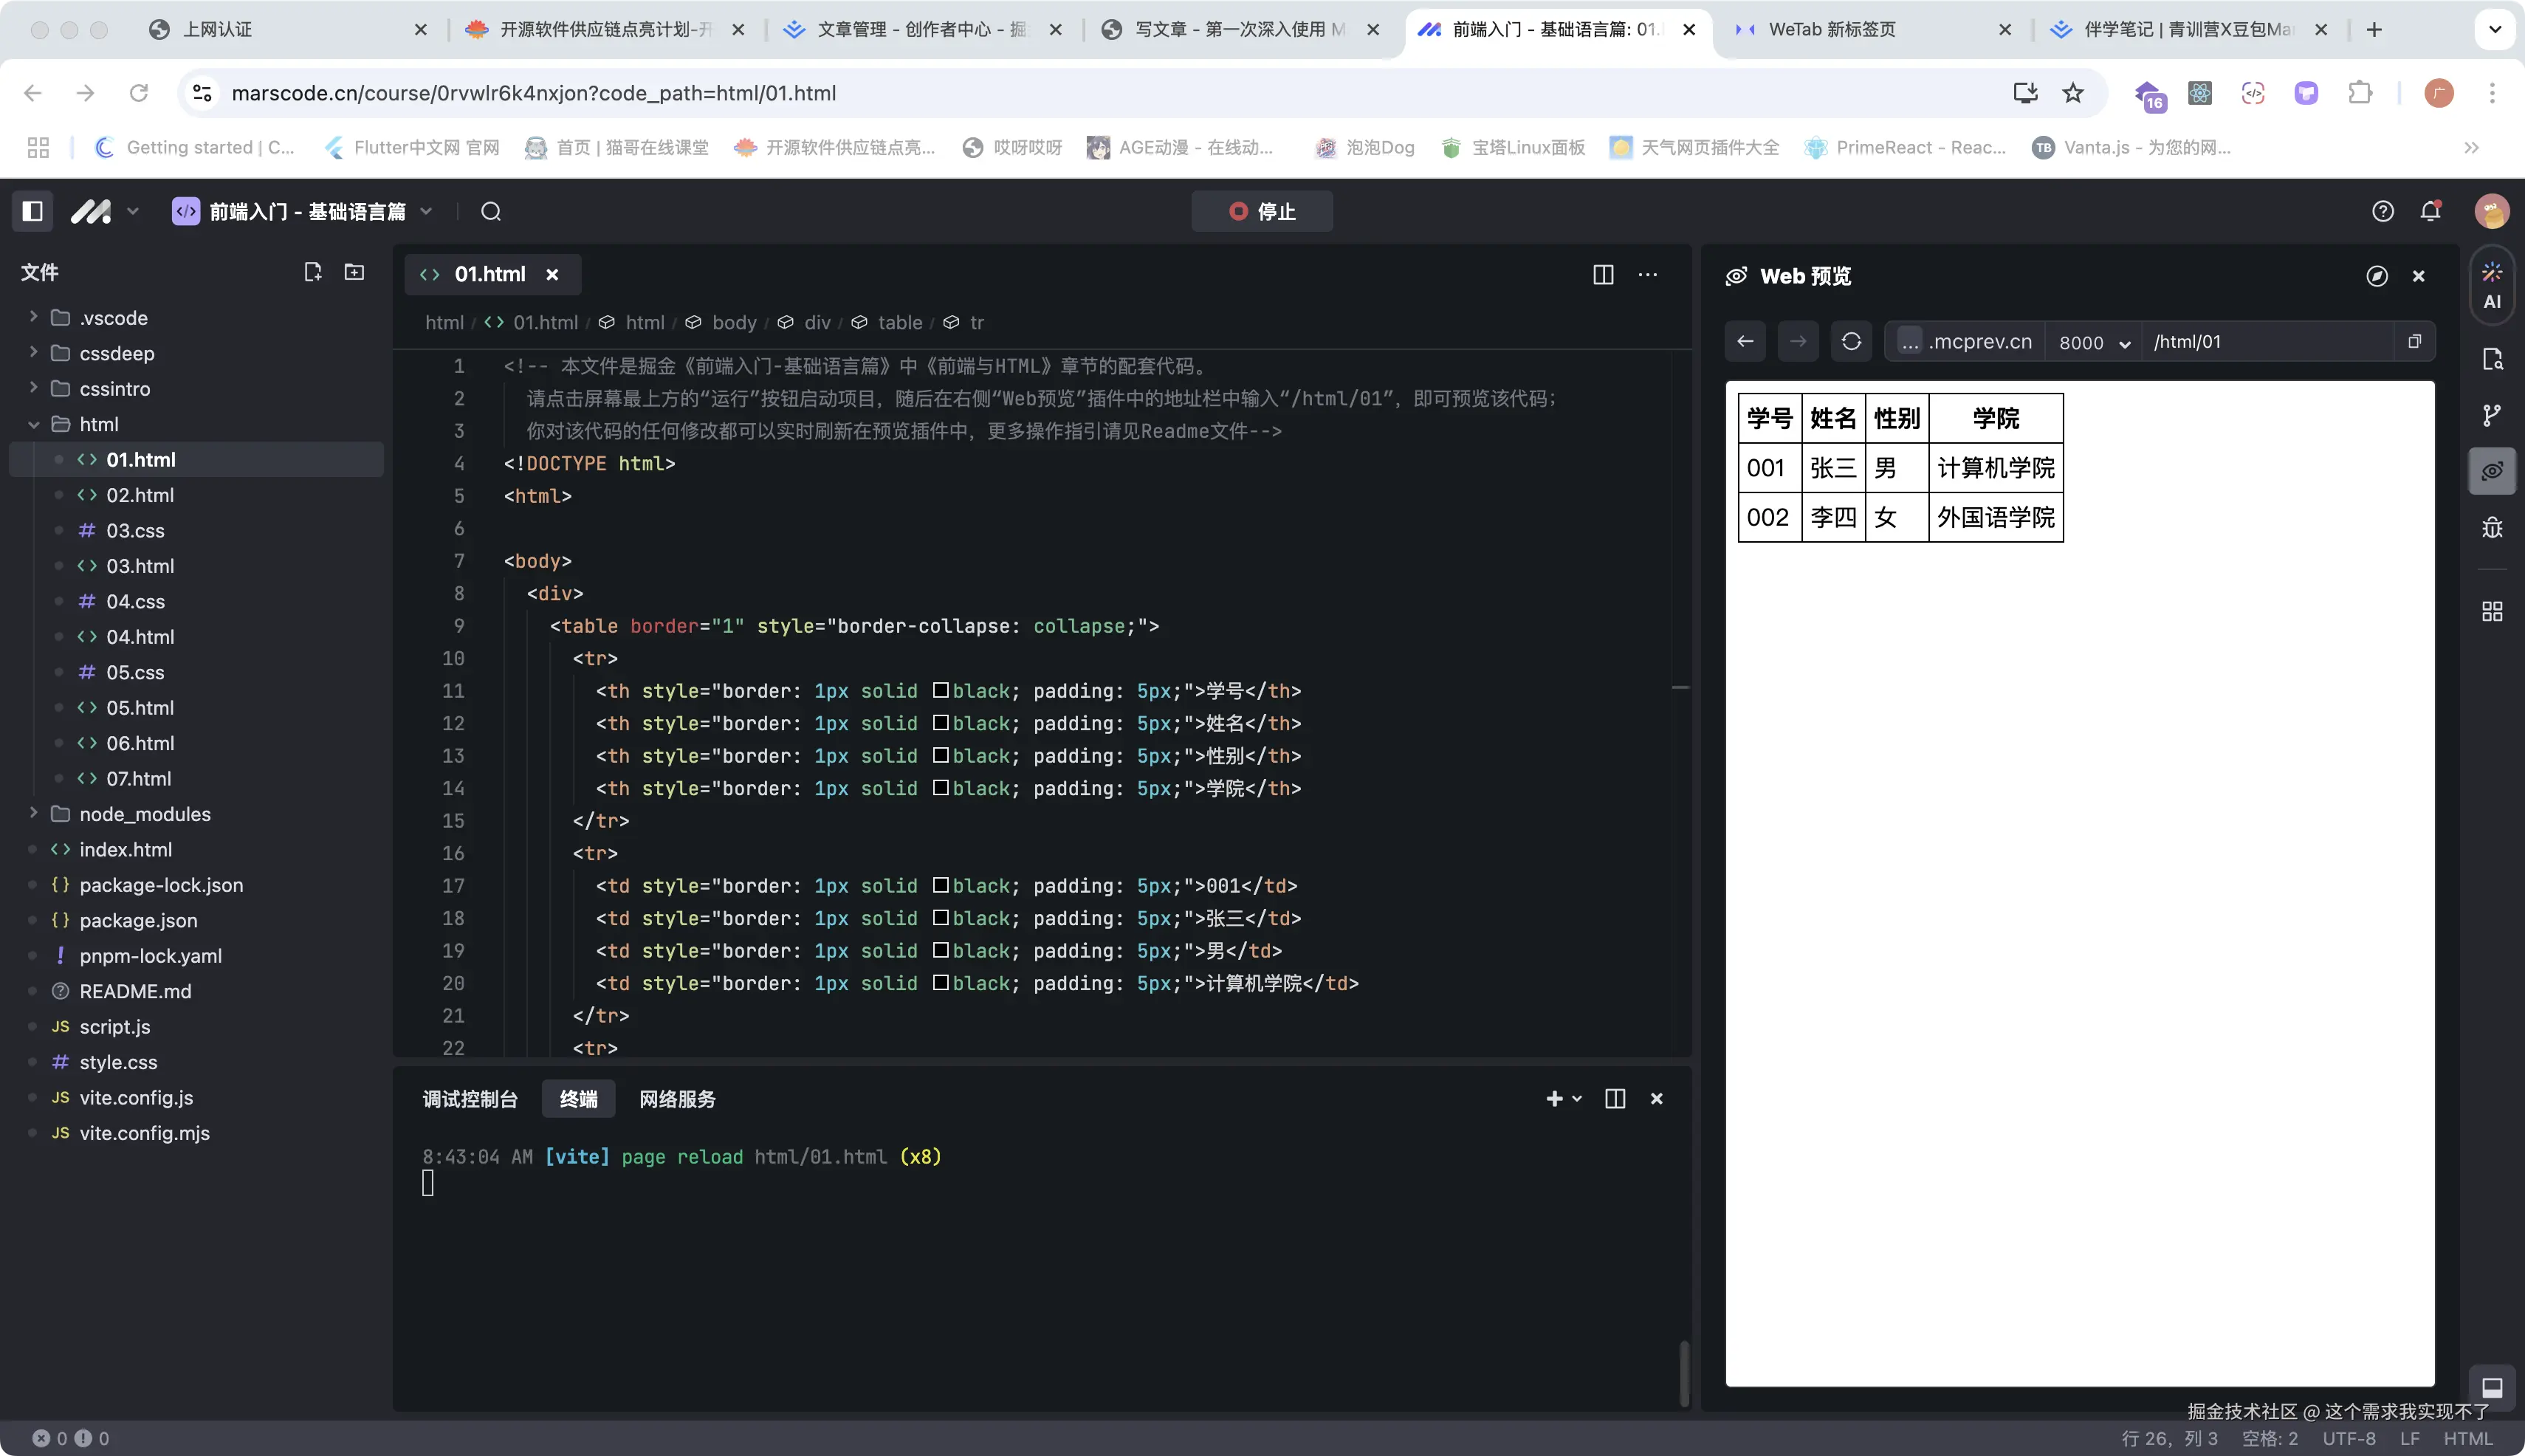This screenshot has height=1456, width=2525.
Task: Open 02.html in the file tree
Action: pos(140,495)
